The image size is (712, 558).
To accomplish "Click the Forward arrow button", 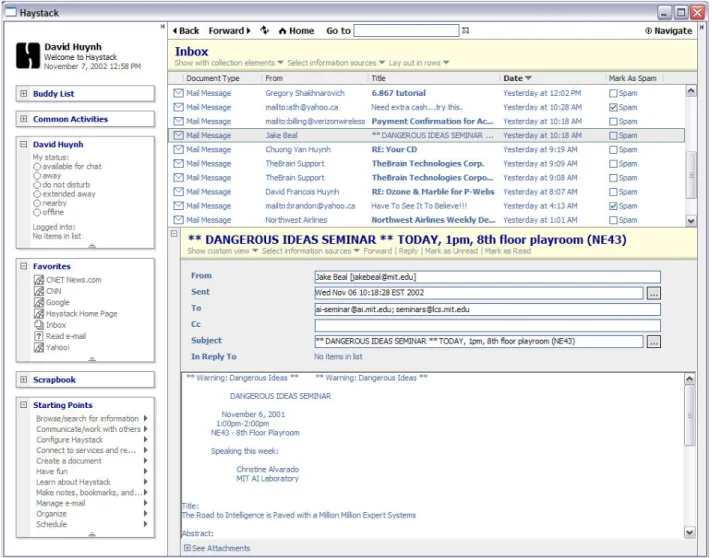I will pyautogui.click(x=229, y=31).
